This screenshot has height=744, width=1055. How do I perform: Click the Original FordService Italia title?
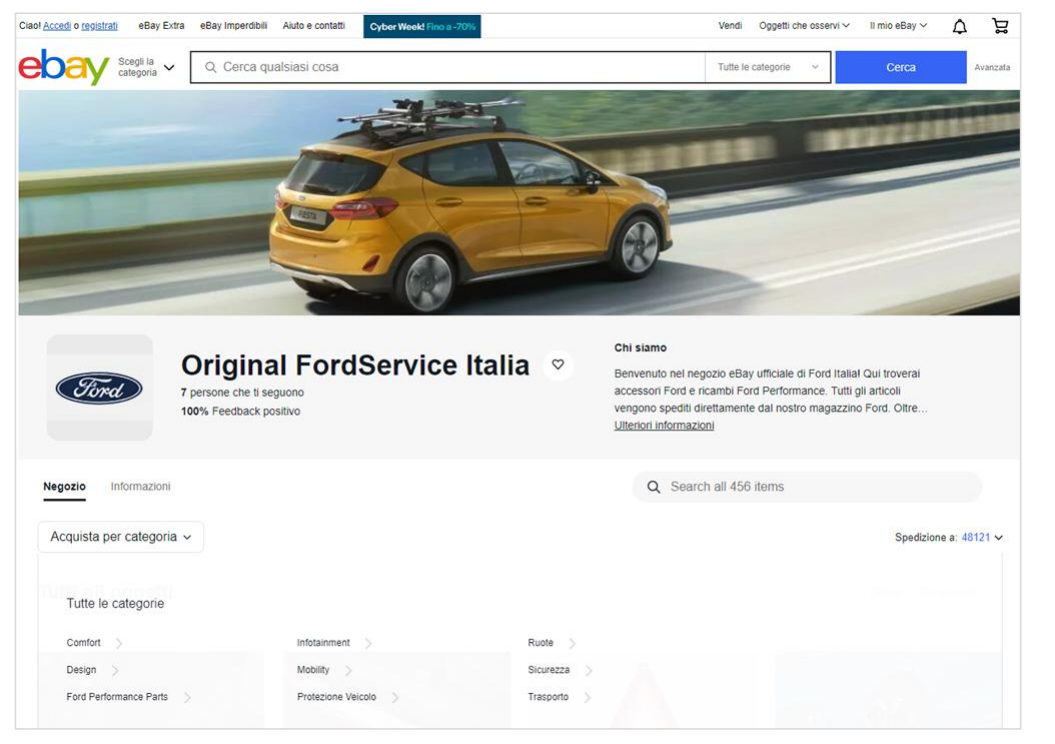(355, 365)
